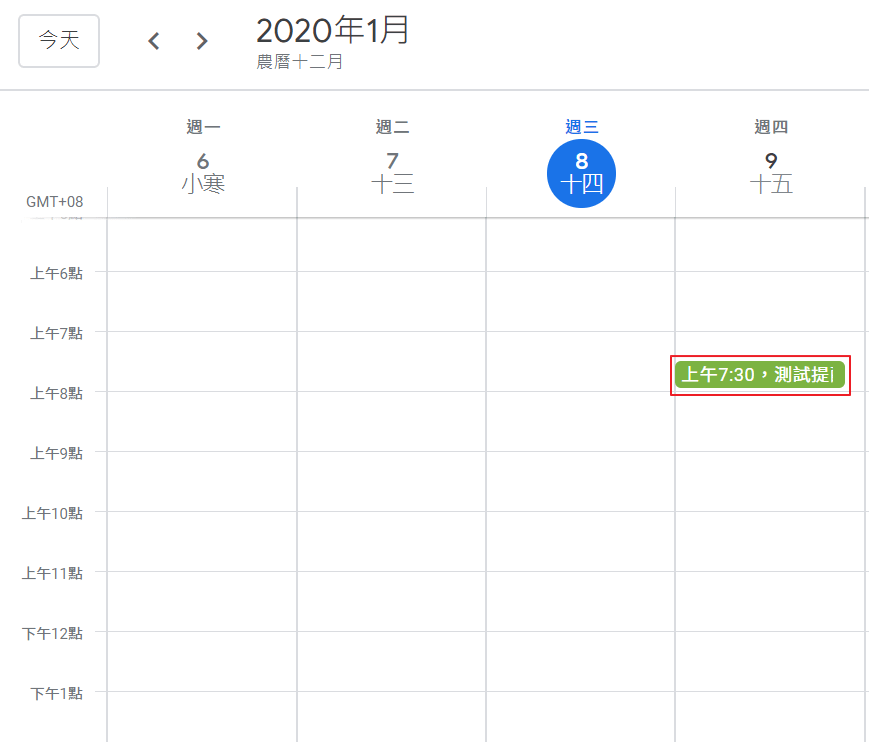Viewport: 869px width, 742px height.
Task: Click the 上午11點 time slot on Tuesday
Action: (391, 601)
